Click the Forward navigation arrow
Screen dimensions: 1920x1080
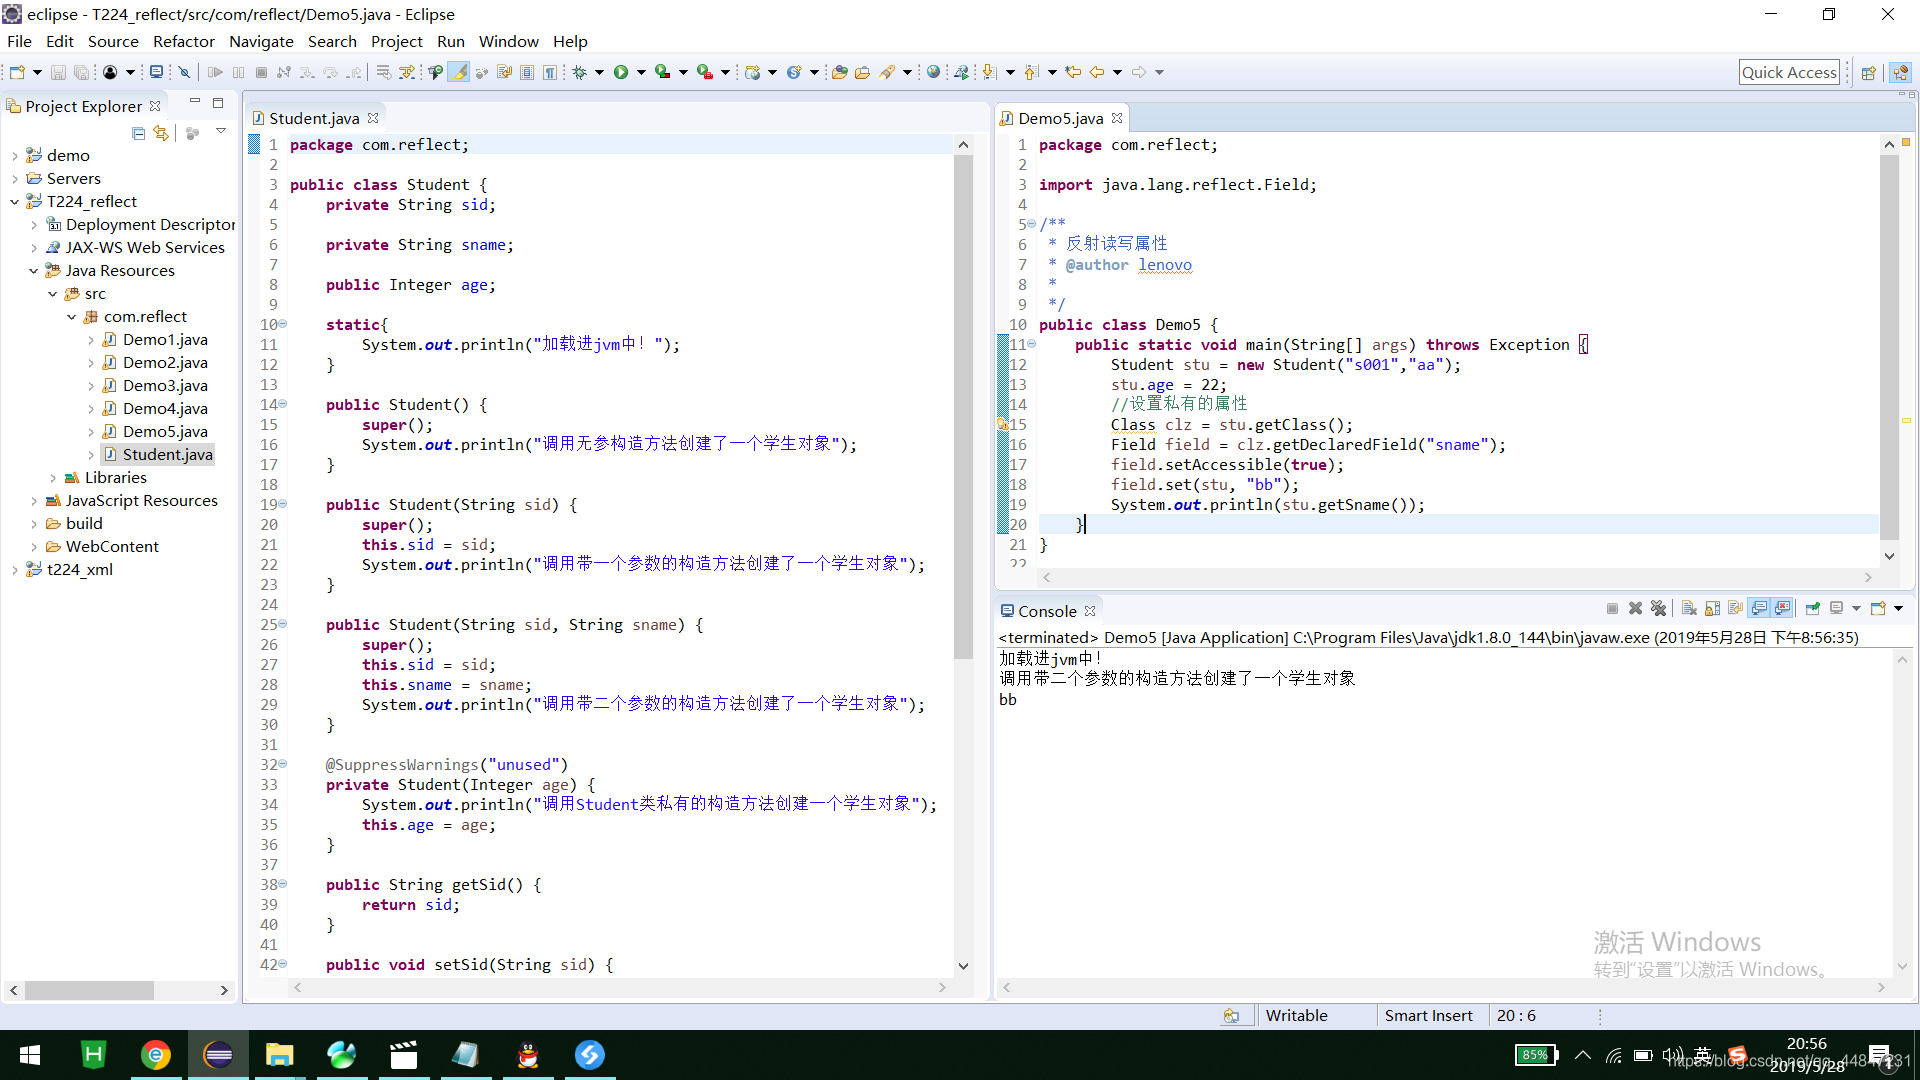pyautogui.click(x=1139, y=72)
